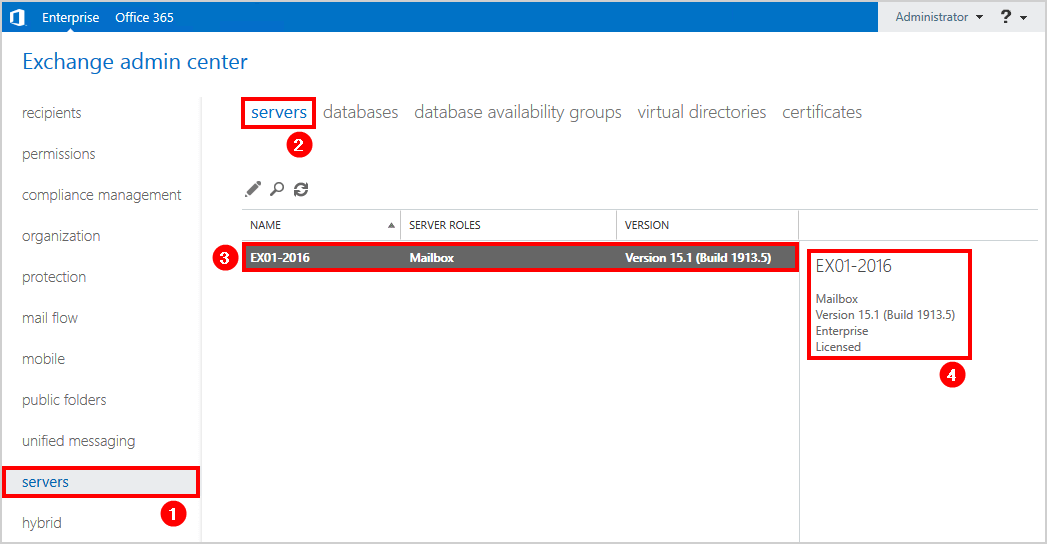Open database availability groups tab

(517, 112)
